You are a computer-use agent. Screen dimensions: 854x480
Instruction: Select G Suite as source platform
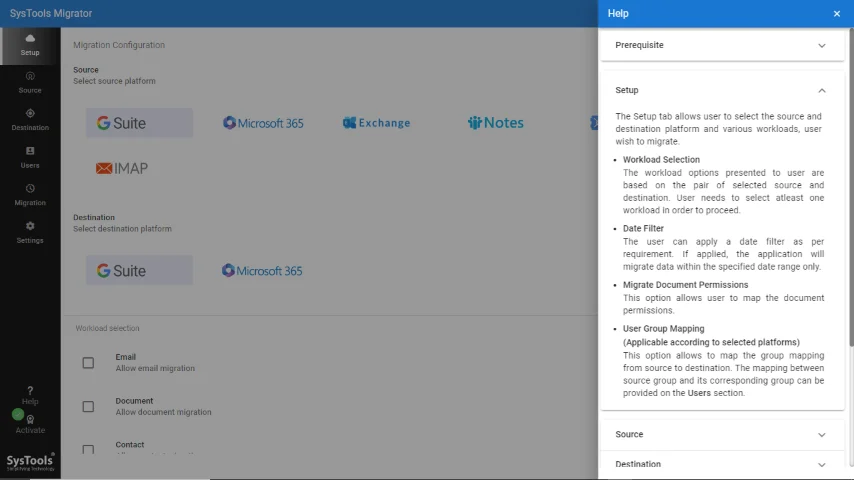139,123
